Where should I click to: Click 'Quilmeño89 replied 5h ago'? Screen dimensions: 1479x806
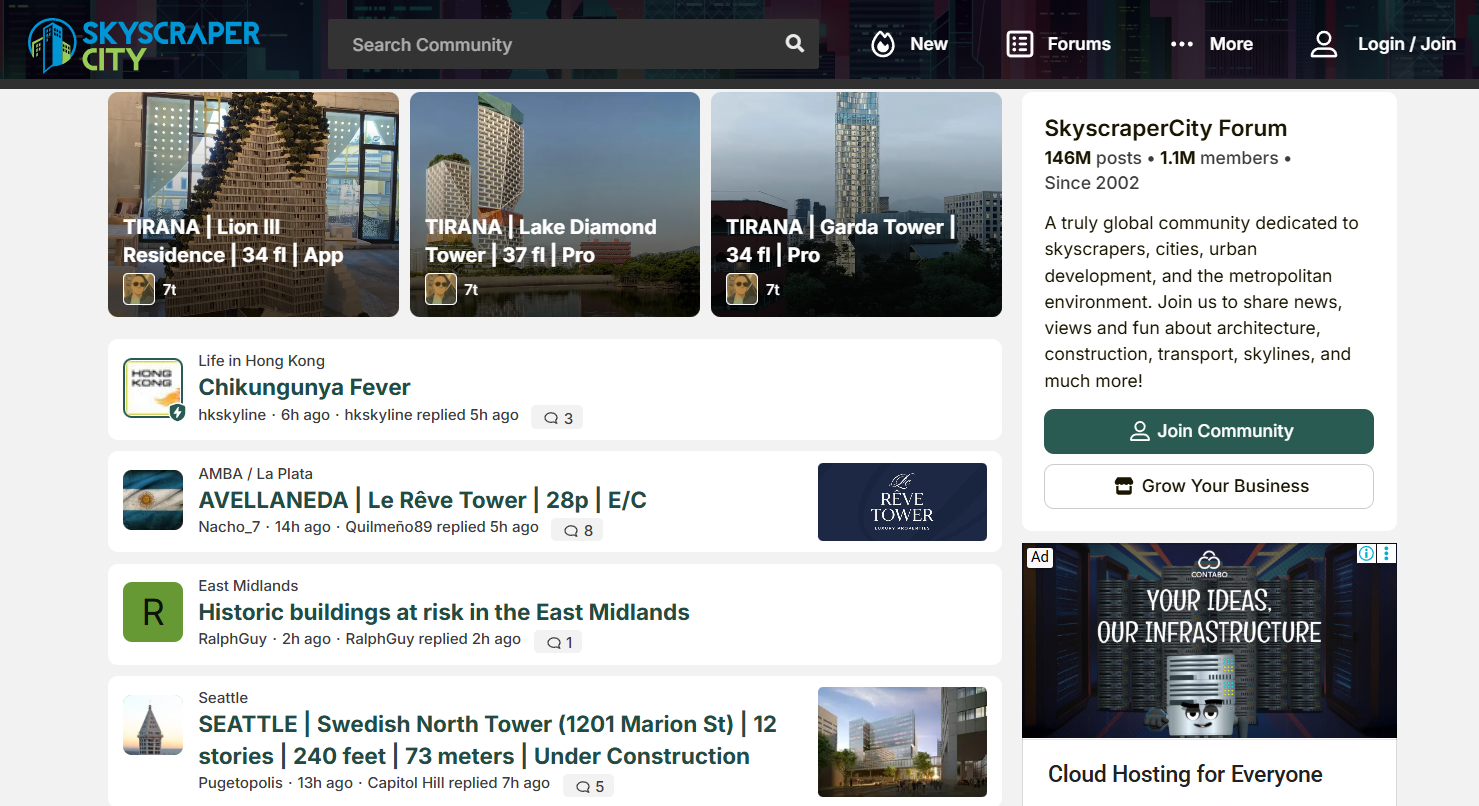coord(442,527)
